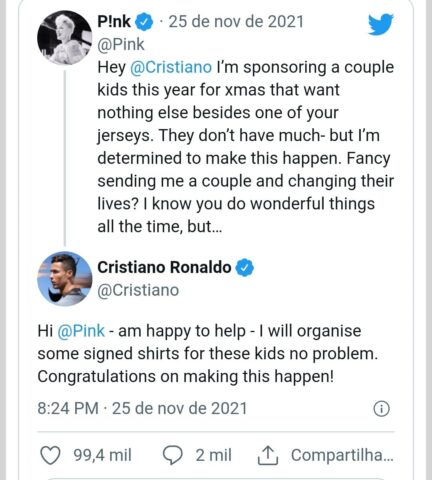Click the Compartilha... share label
The image size is (432, 480).
342,455
